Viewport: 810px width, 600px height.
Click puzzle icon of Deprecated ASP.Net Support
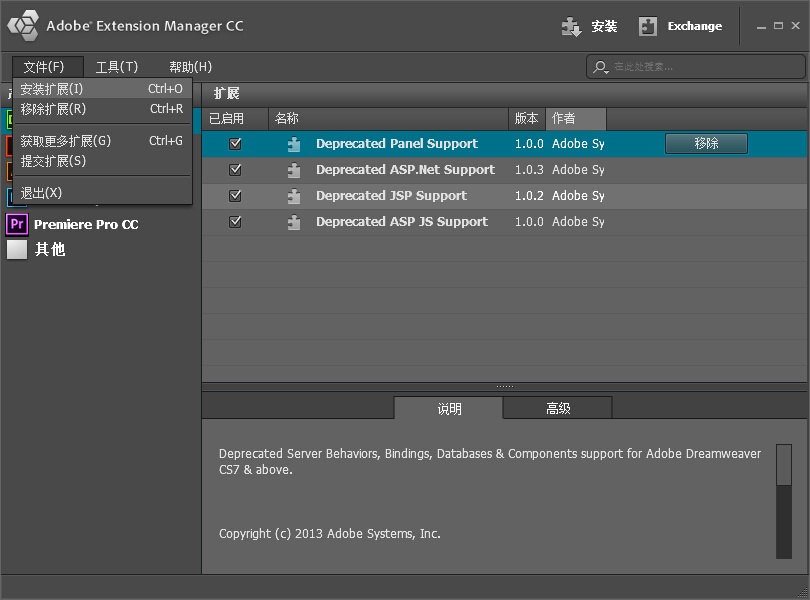click(294, 170)
